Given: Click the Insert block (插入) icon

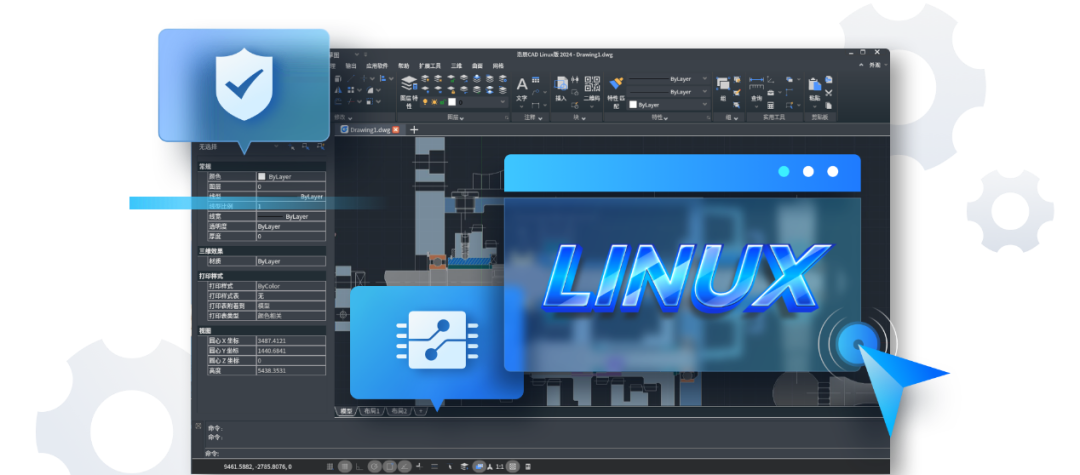Looking at the screenshot, I should tap(561, 87).
